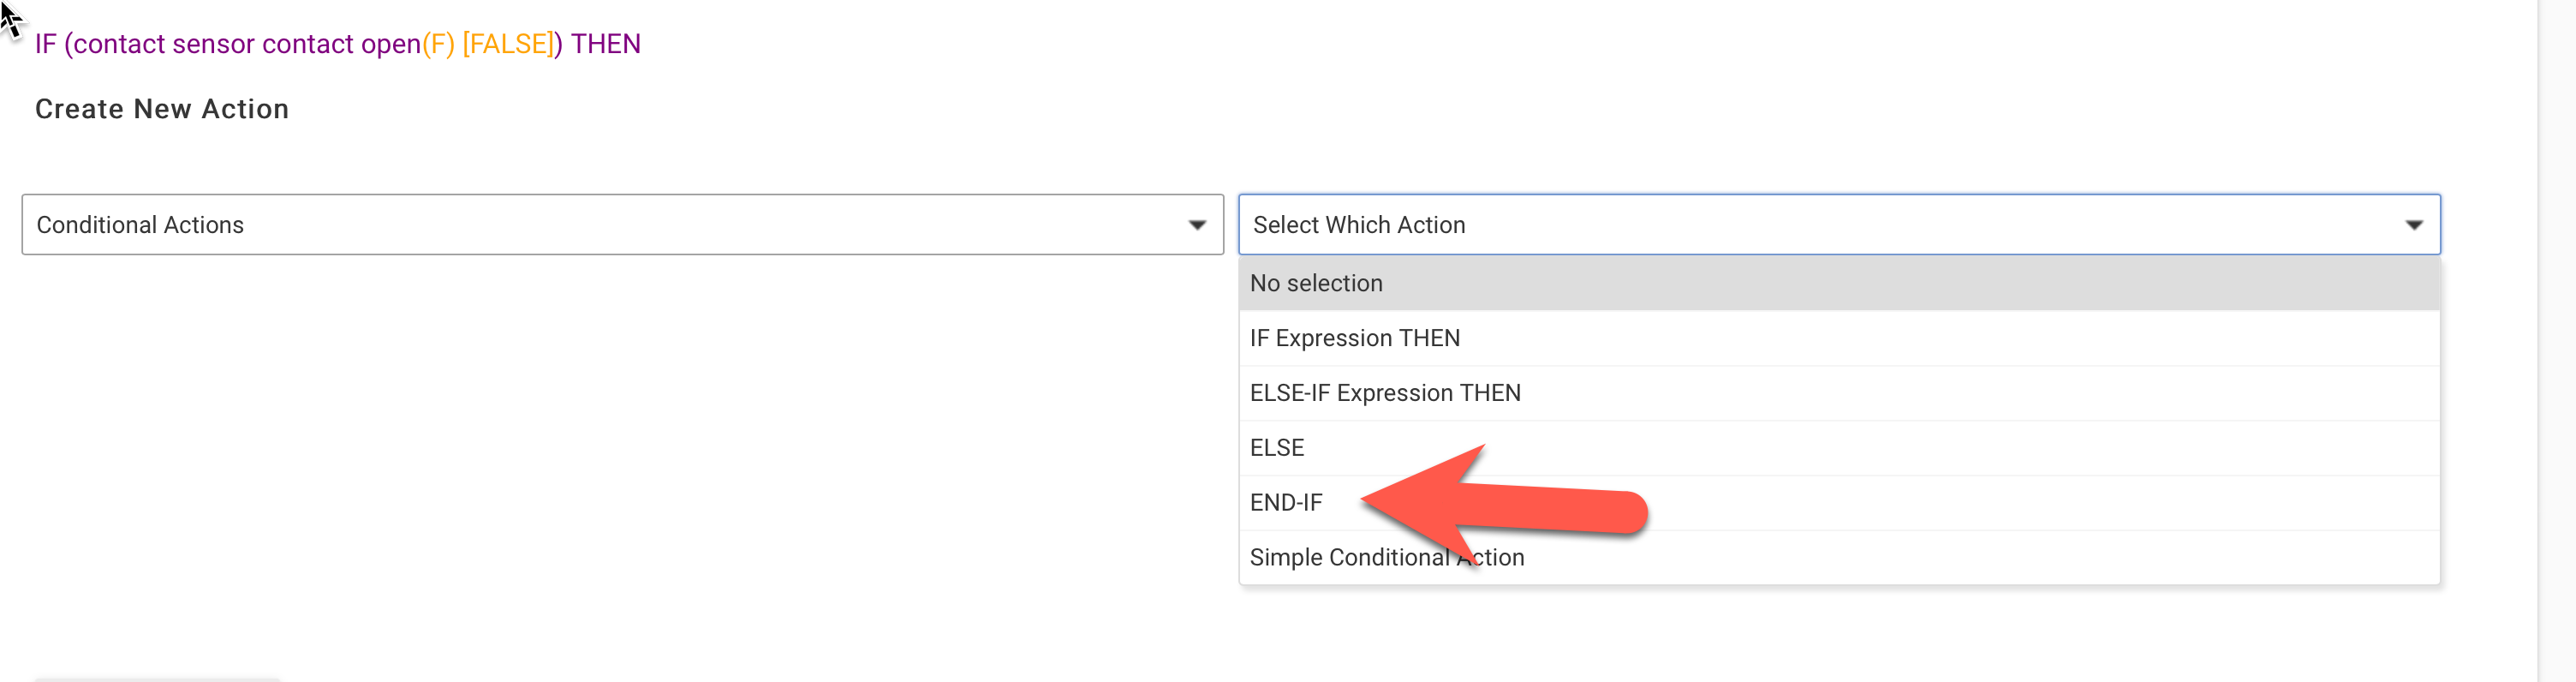Click the IF contact sensor condition text
This screenshot has height=682, width=2576.
[x=338, y=44]
